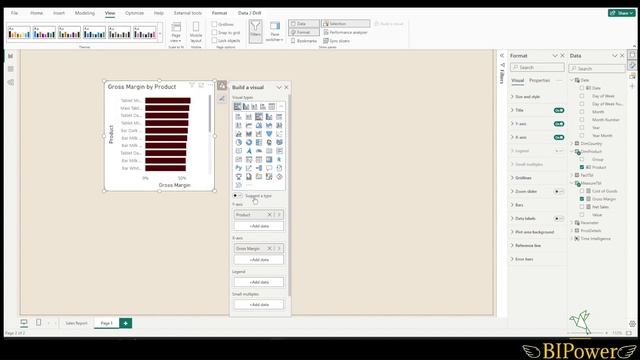Switch to Mobile layout view
The width and height of the screenshot is (640, 360).
(196, 31)
